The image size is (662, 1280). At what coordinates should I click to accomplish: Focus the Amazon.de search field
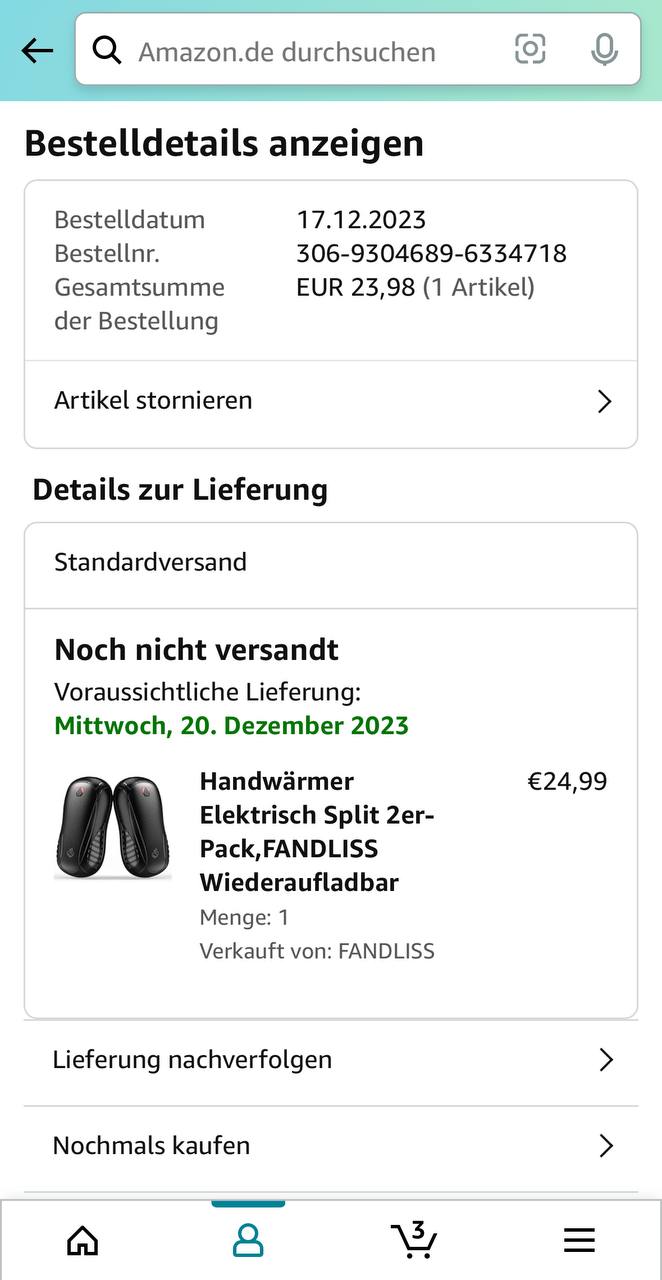point(300,51)
